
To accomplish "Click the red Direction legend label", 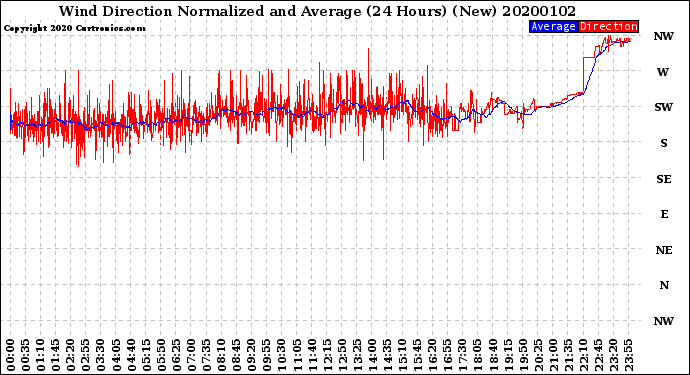I will click(x=608, y=26).
